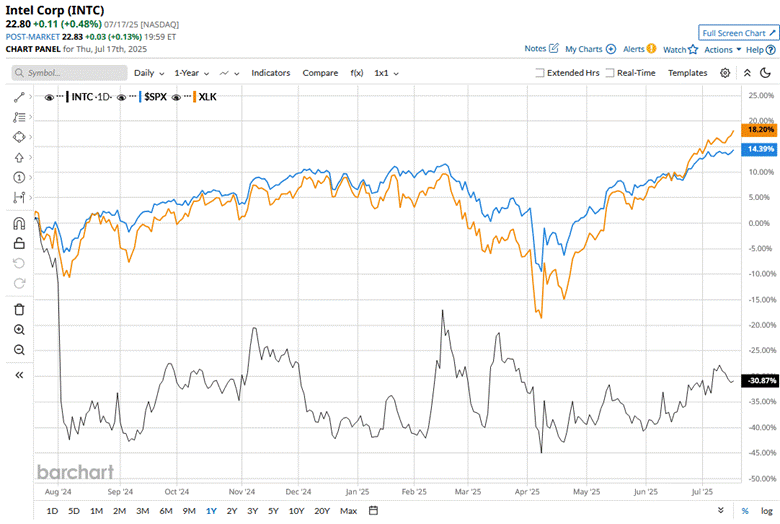The width and height of the screenshot is (780, 524).
Task: Delete drawings with the trash icon
Action: click(x=19, y=310)
